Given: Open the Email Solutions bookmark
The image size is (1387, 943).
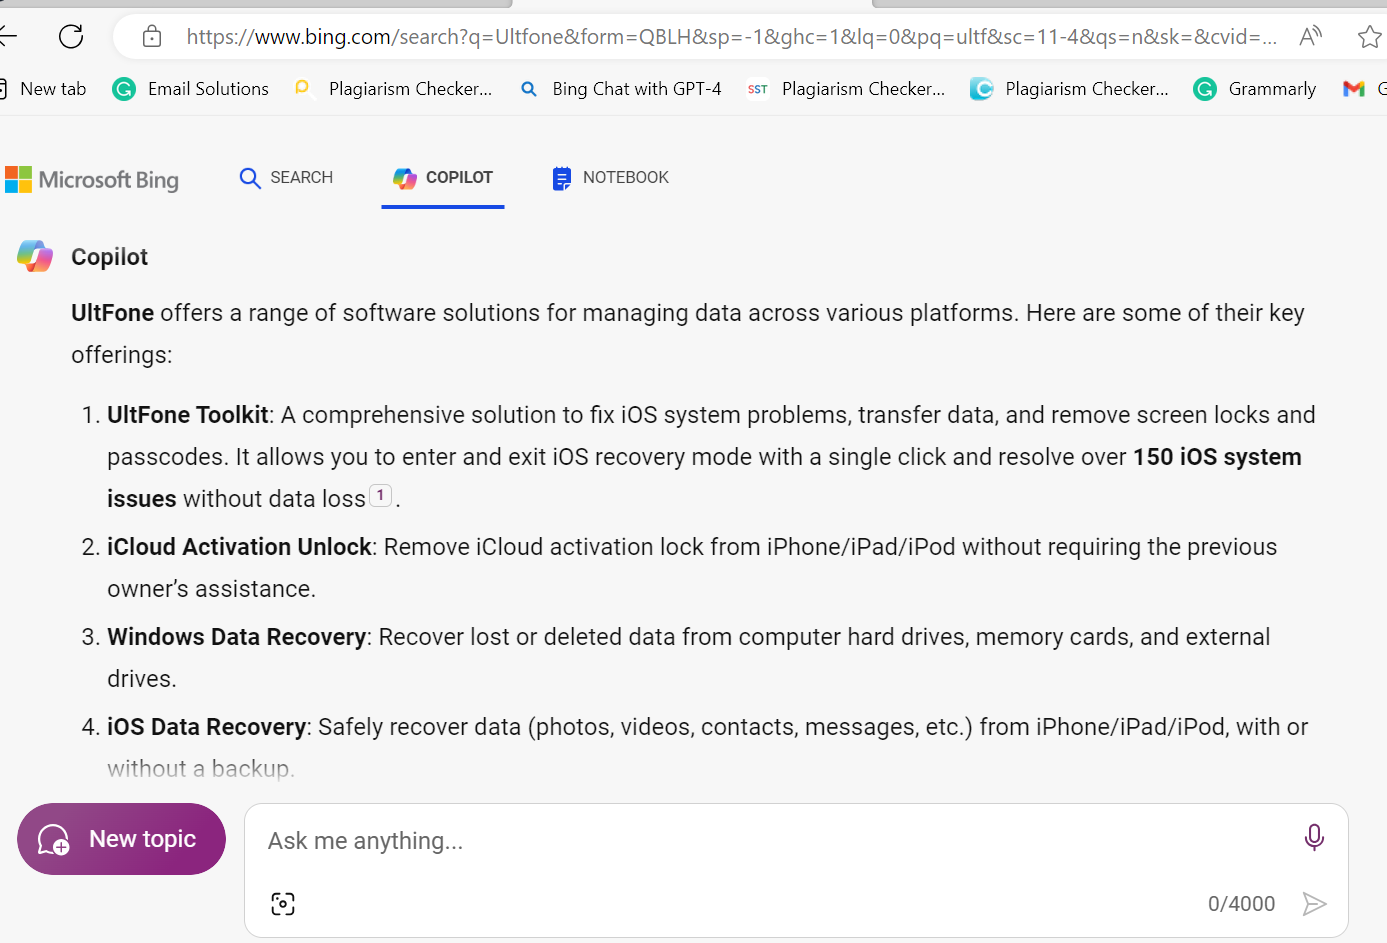Looking at the screenshot, I should 191,89.
